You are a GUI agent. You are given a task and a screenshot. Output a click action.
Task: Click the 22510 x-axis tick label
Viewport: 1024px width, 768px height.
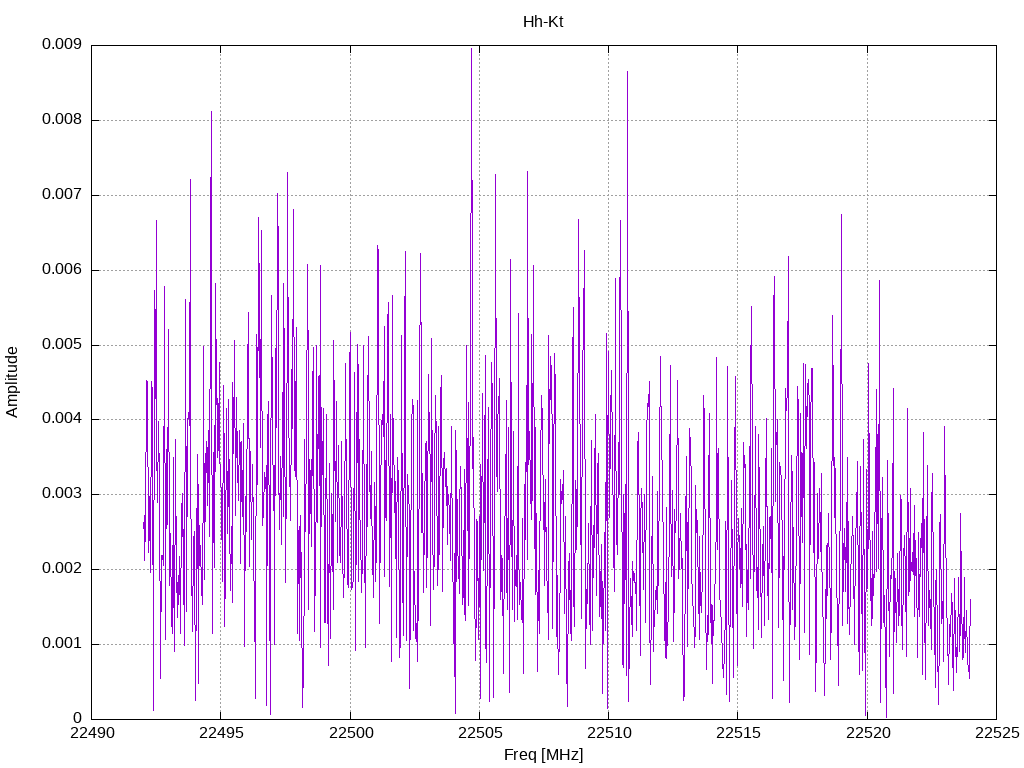pos(609,733)
